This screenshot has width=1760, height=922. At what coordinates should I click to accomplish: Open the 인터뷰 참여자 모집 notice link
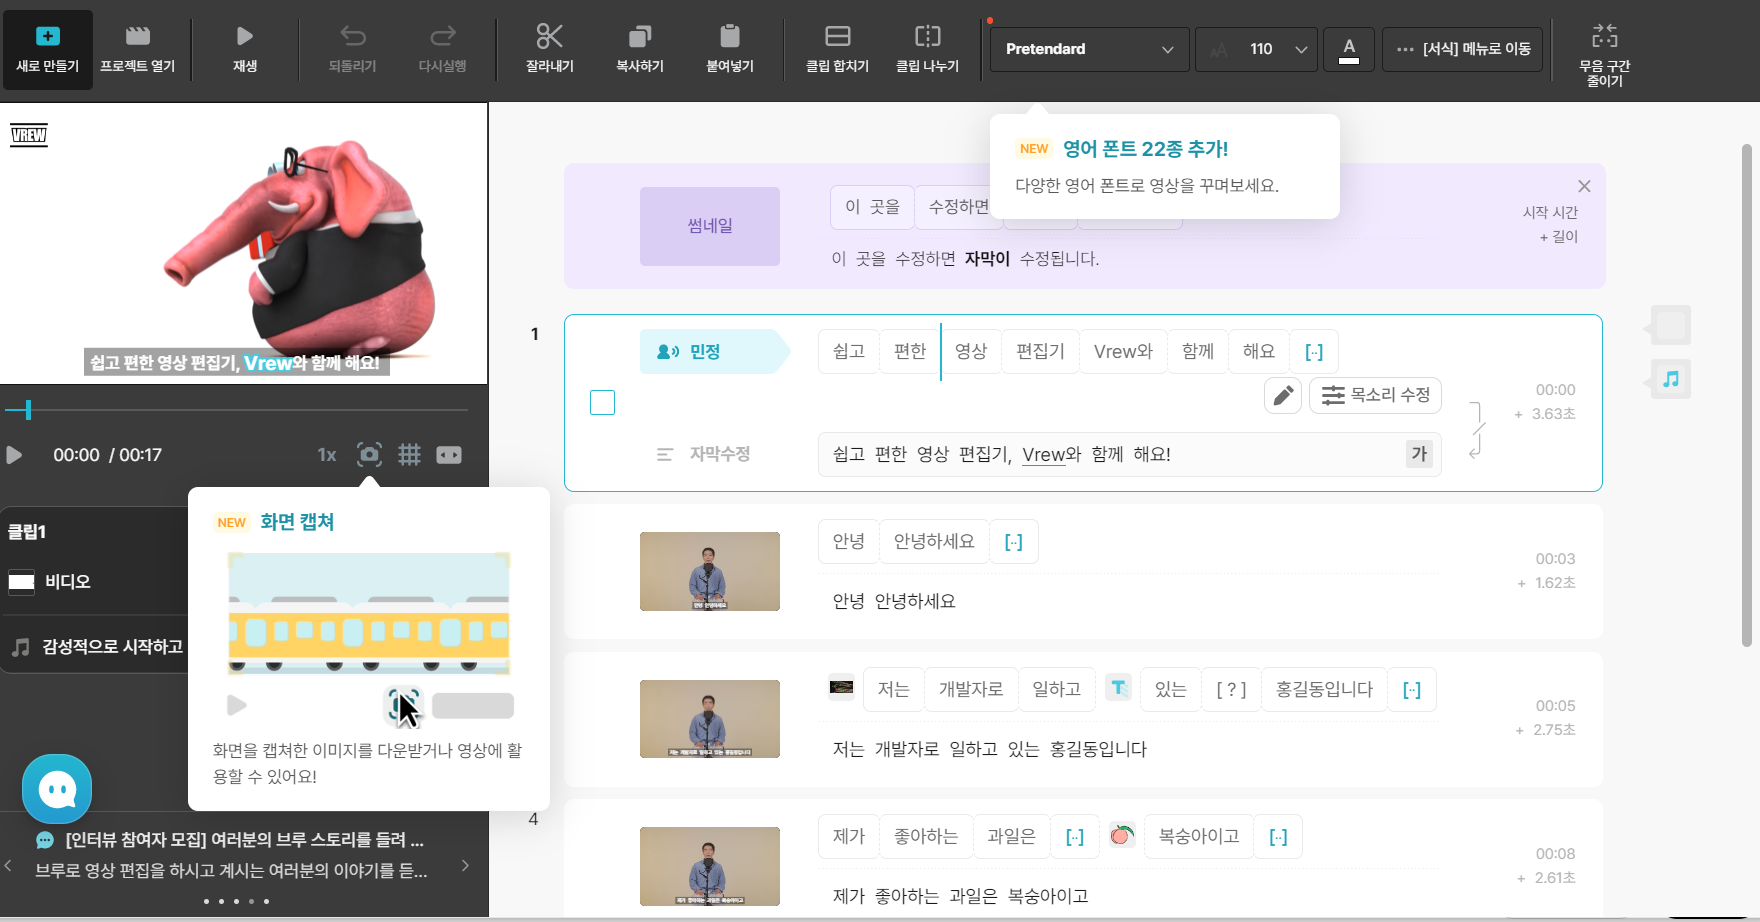244,840
